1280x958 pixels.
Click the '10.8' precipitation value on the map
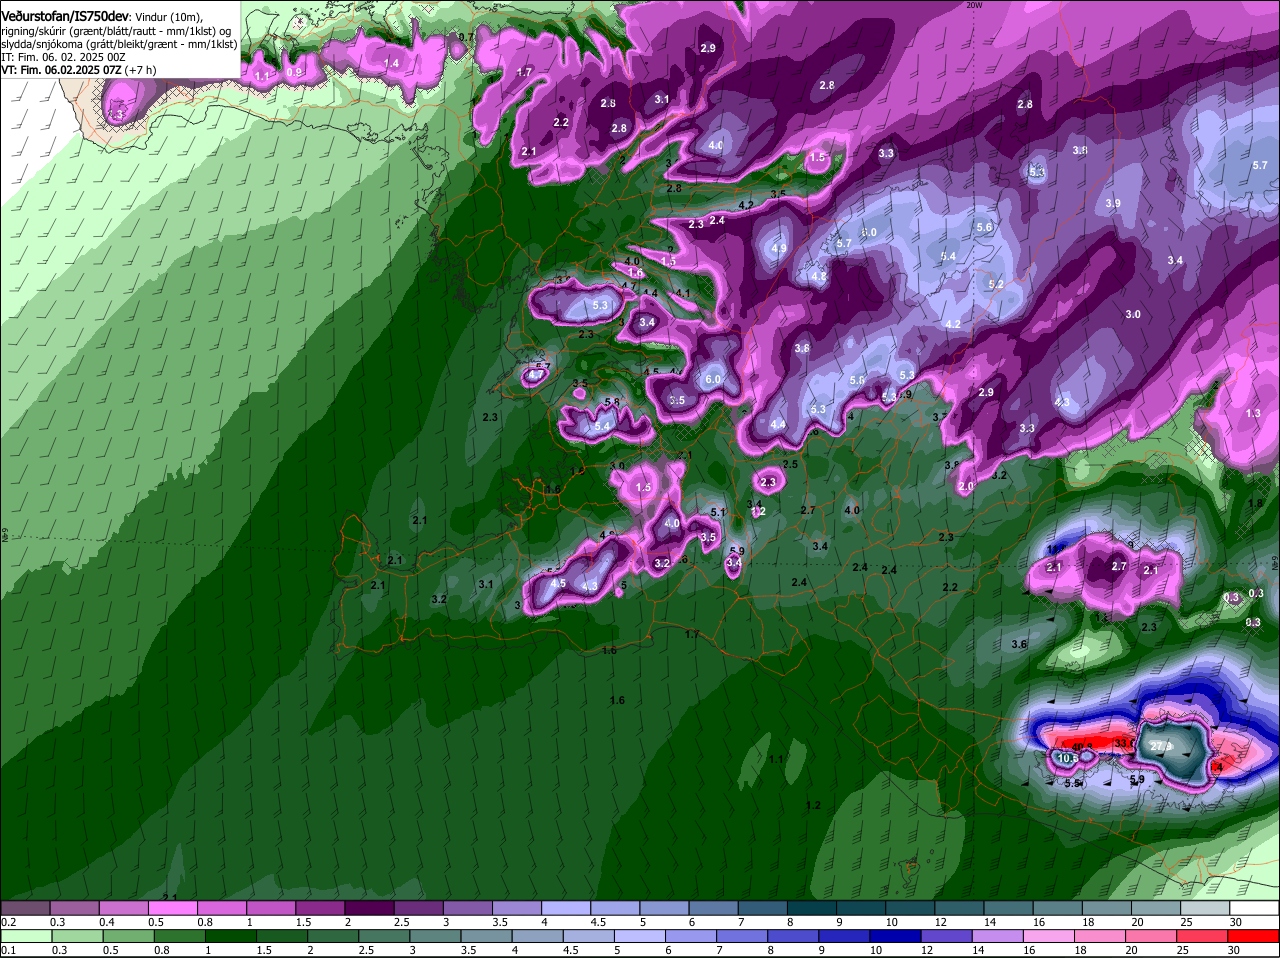(1069, 758)
